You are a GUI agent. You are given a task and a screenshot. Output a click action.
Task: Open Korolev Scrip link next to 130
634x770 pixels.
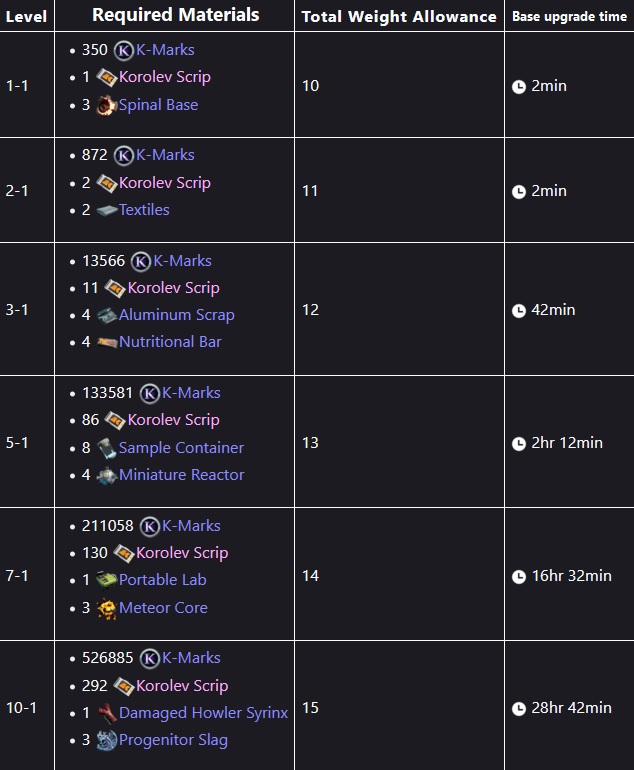click(x=182, y=553)
